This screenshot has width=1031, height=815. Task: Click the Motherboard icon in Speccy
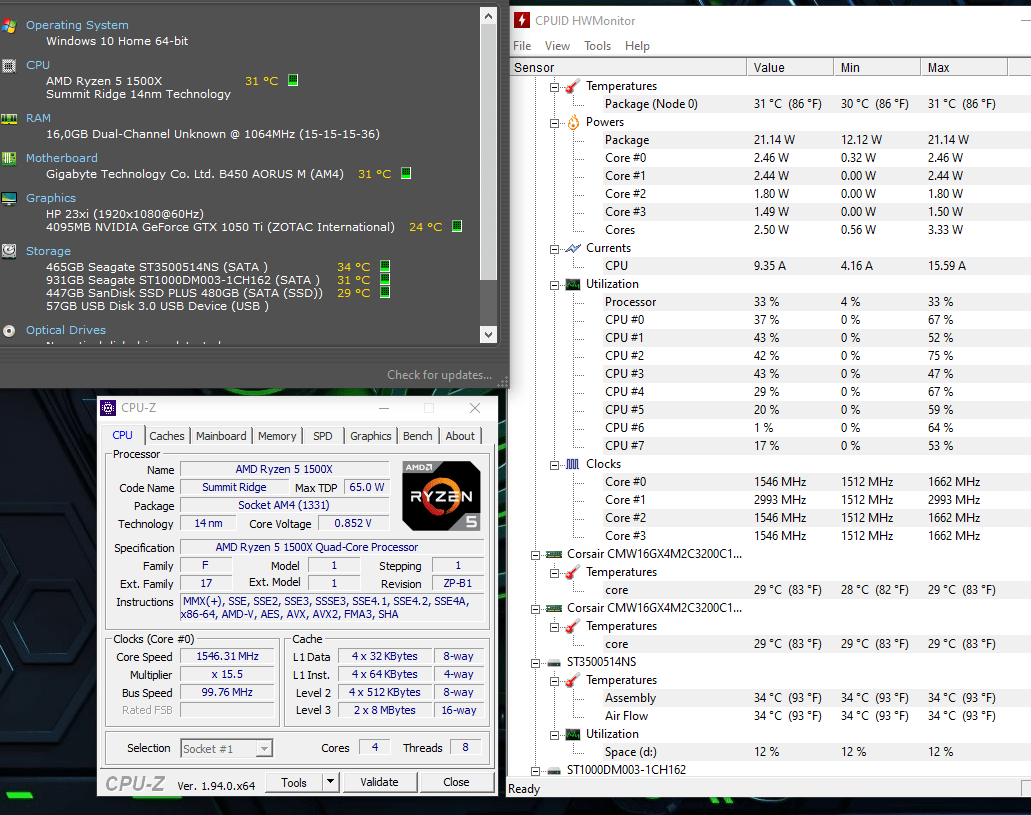pos(9,159)
